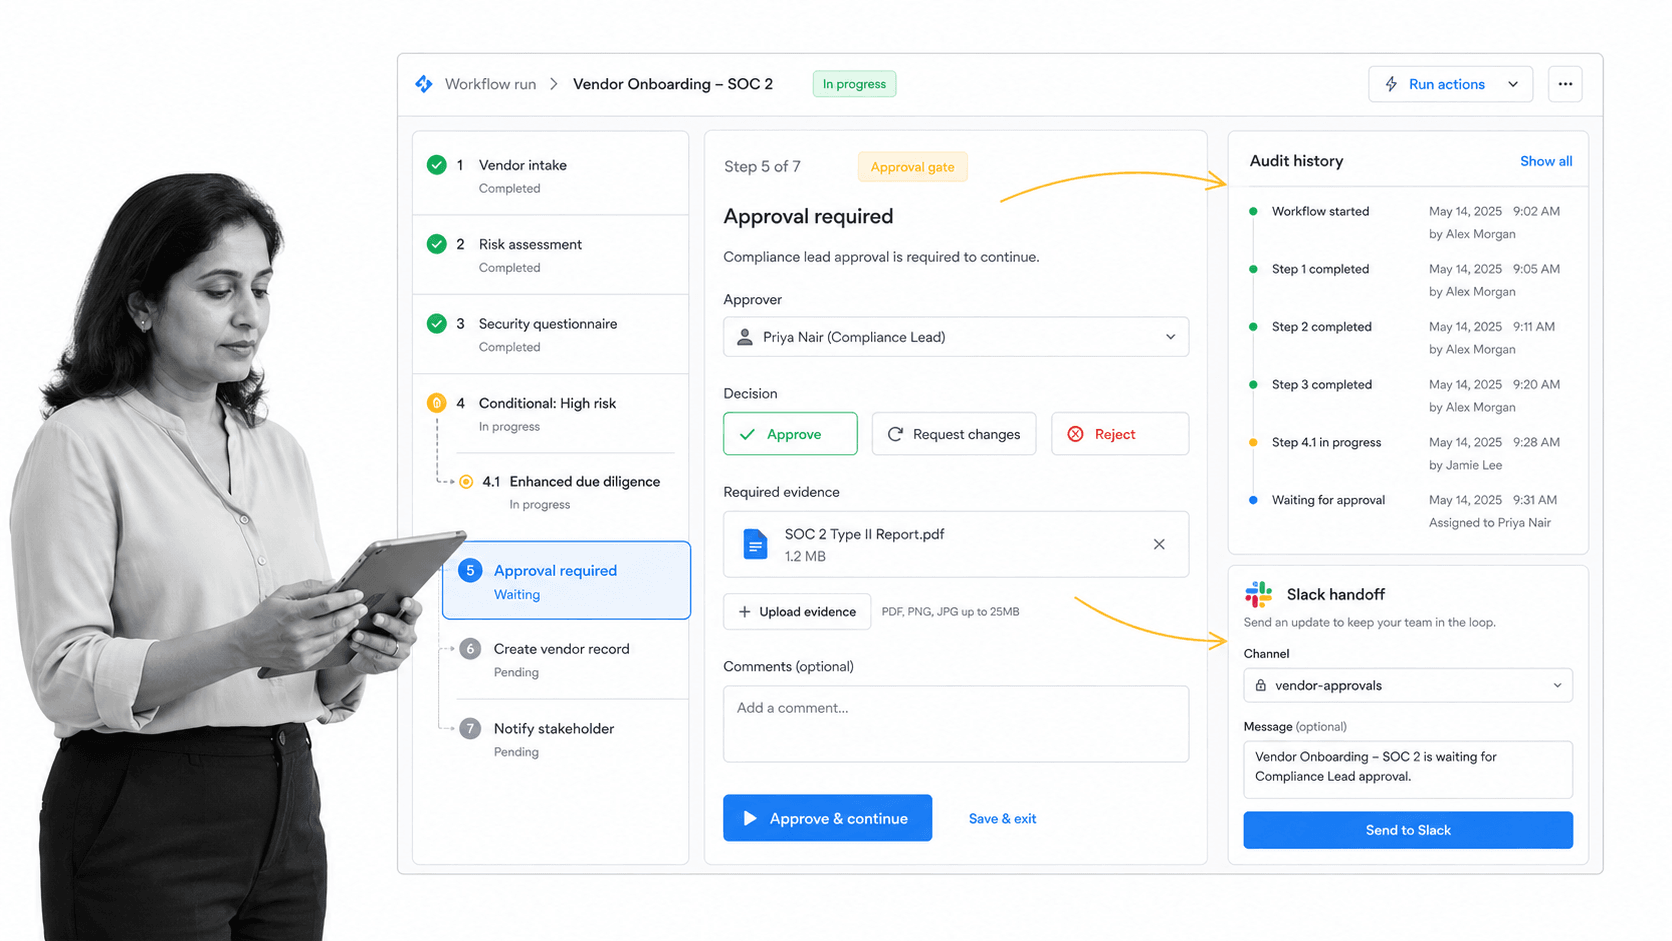1672x941 pixels.
Task: Click the Approval gate badge
Action: pos(912,167)
